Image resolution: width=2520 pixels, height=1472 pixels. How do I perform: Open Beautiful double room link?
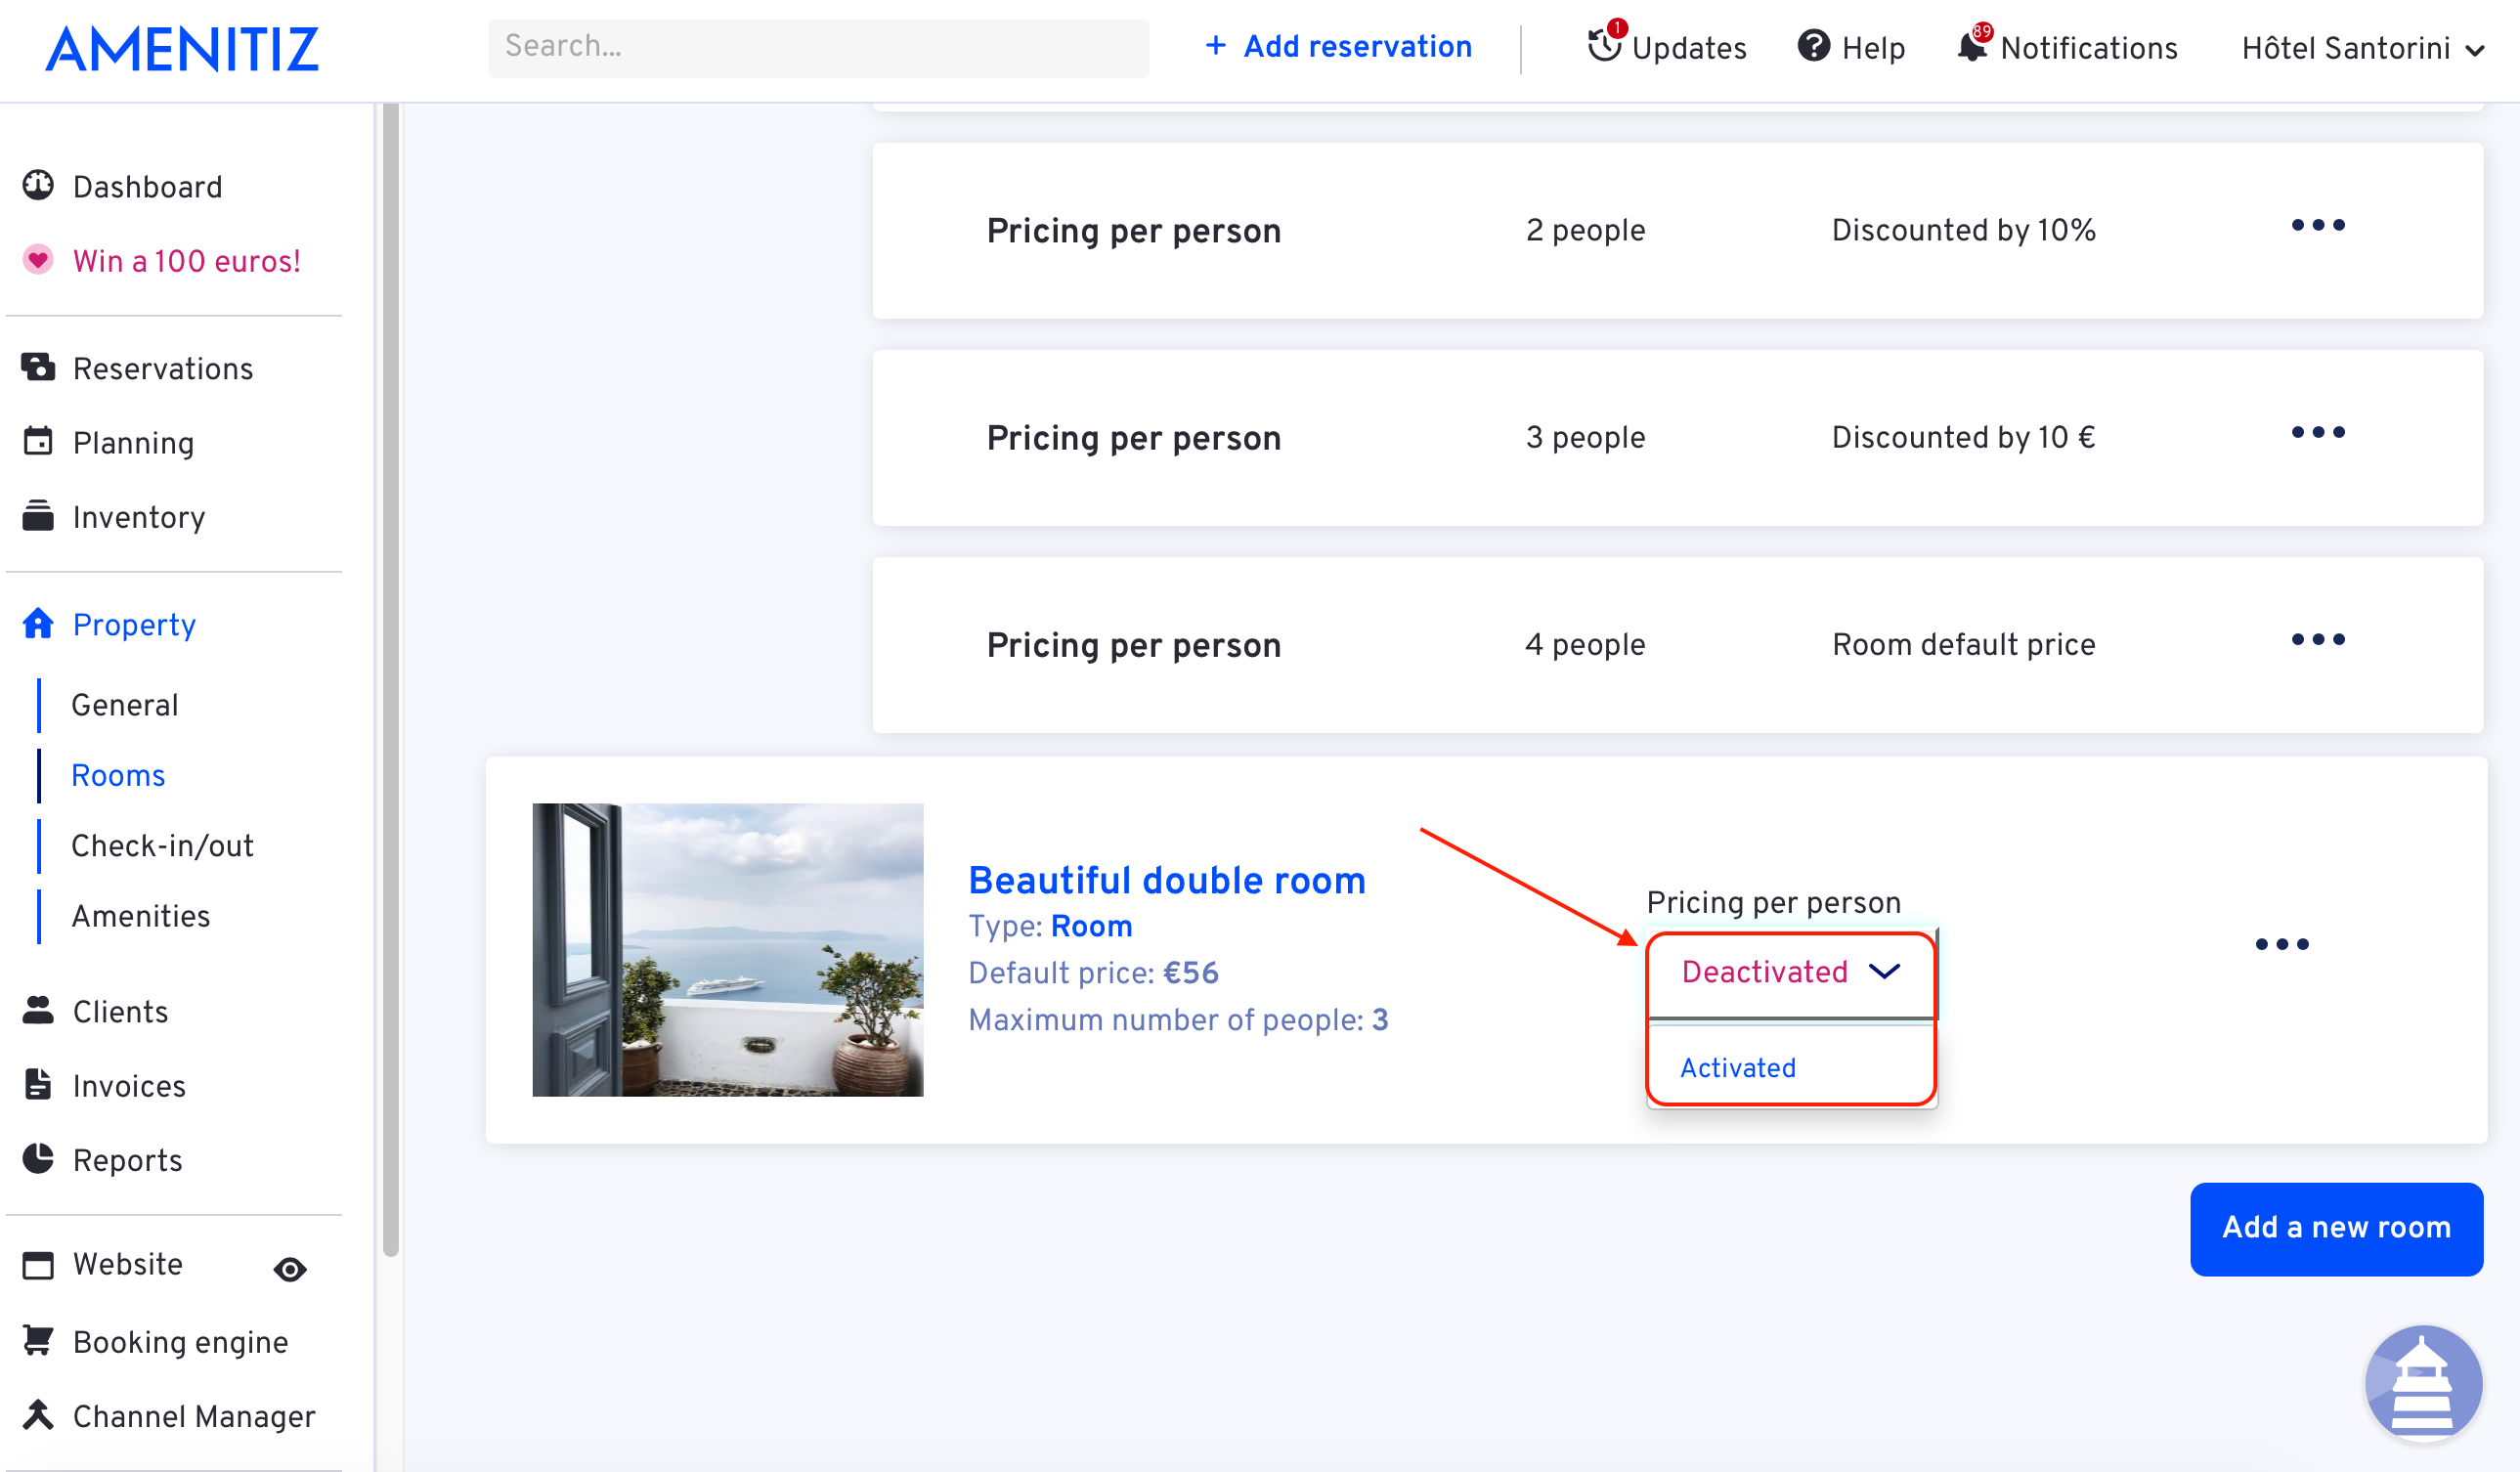tap(1166, 880)
